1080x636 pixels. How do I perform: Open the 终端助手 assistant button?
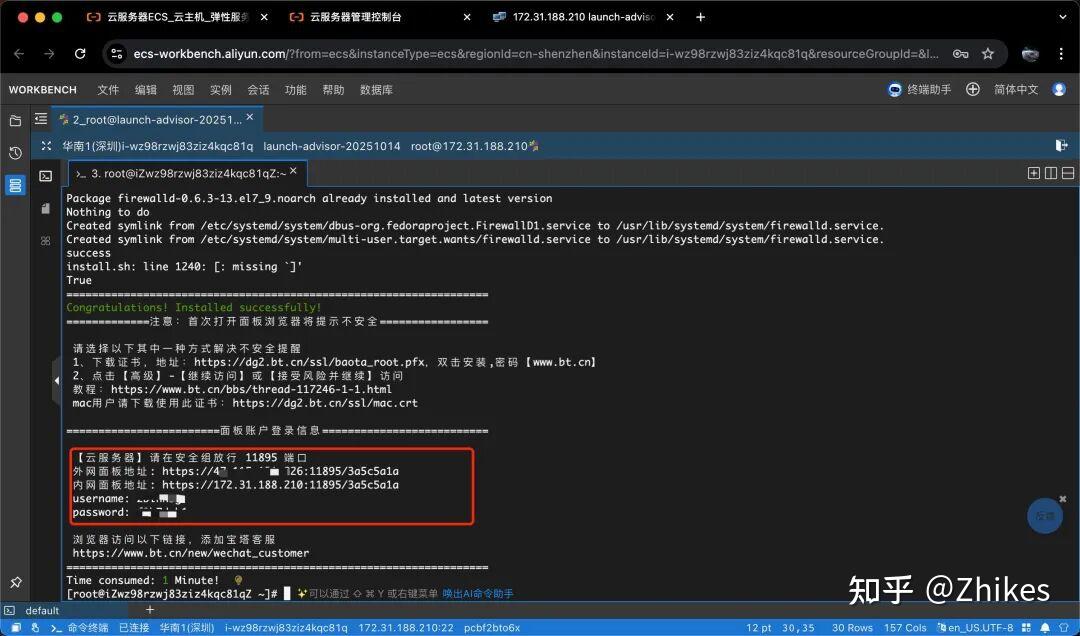[x=920, y=90]
